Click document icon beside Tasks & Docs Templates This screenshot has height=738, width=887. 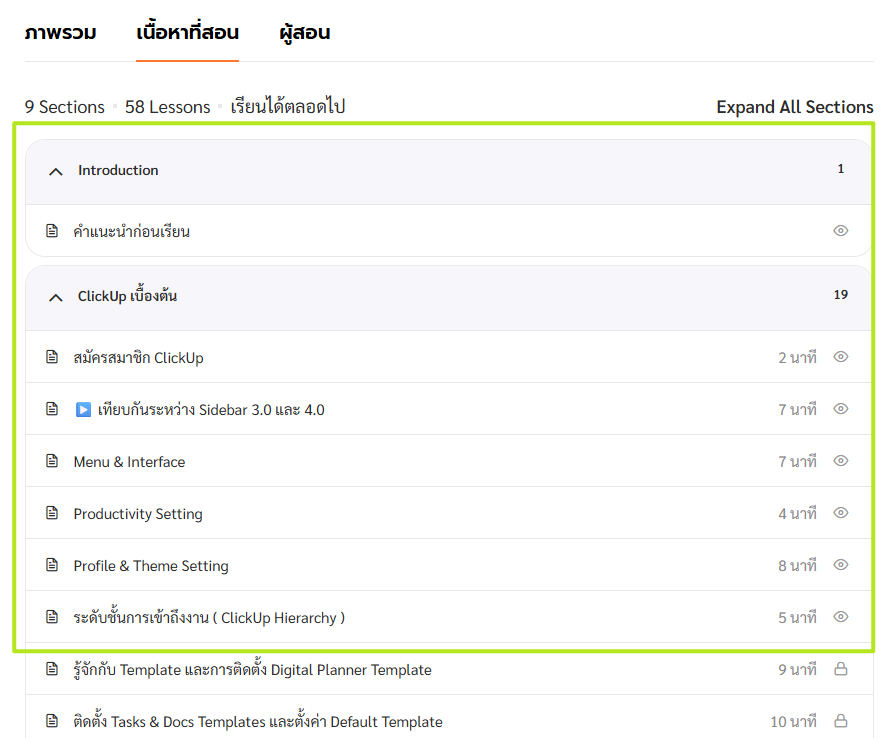click(52, 721)
